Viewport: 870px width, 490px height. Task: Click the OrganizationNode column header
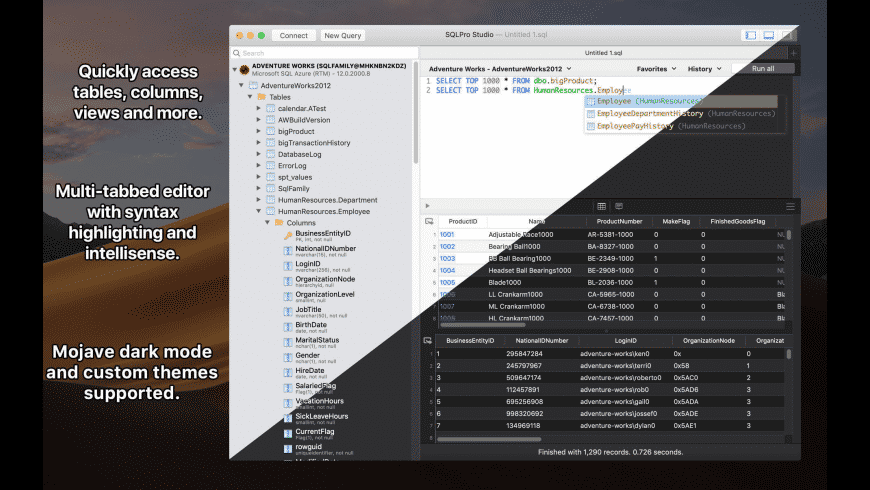pyautogui.click(x=709, y=341)
